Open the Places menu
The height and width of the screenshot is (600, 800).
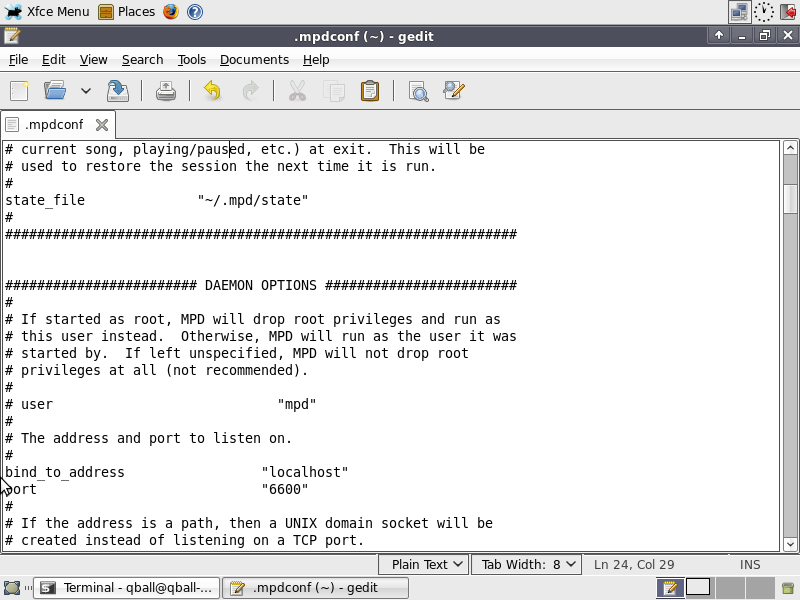click(127, 11)
